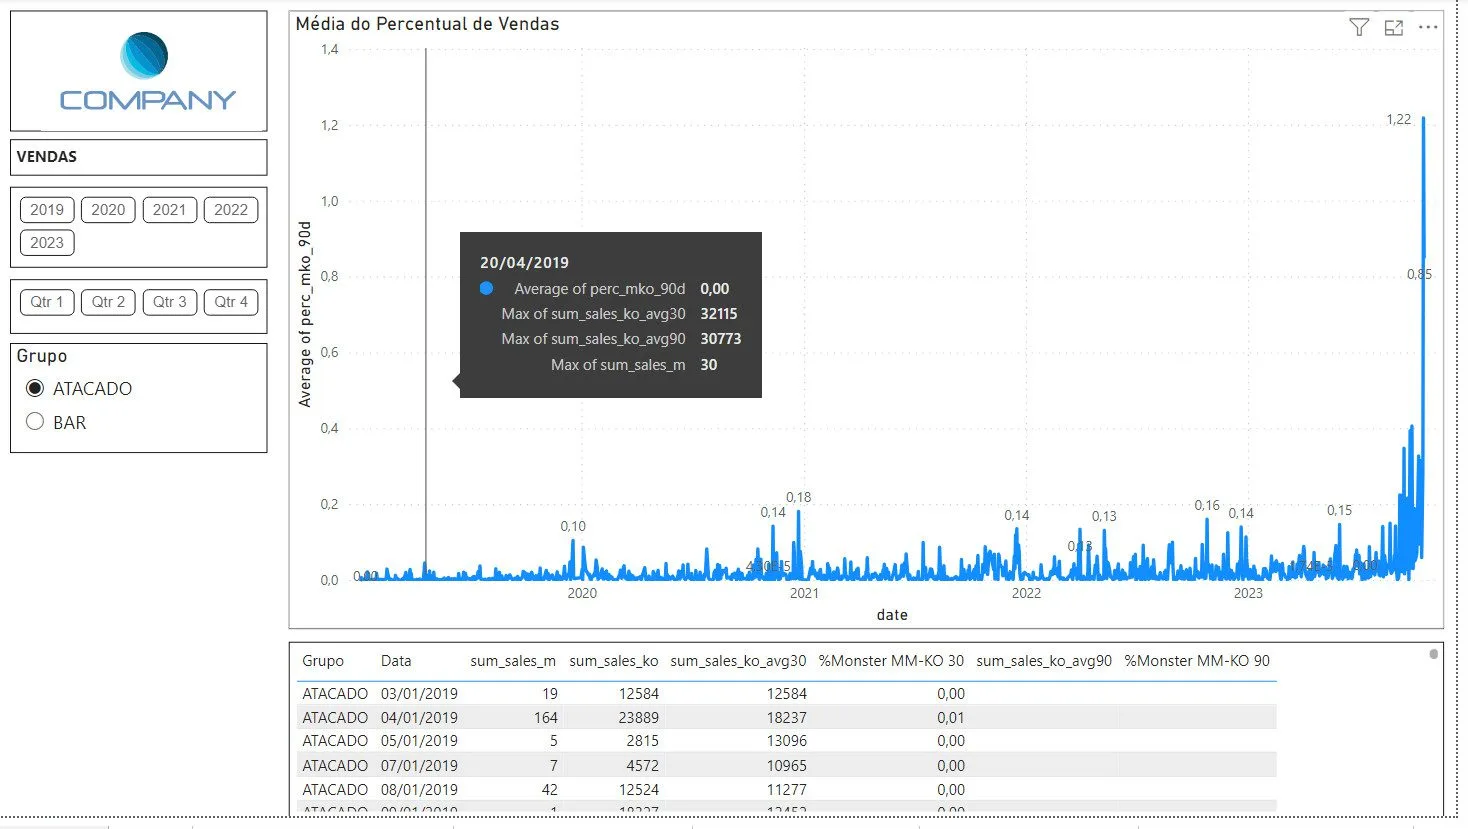Select the Qtr 2 slicer
The image size is (1468, 829).
[x=108, y=302]
